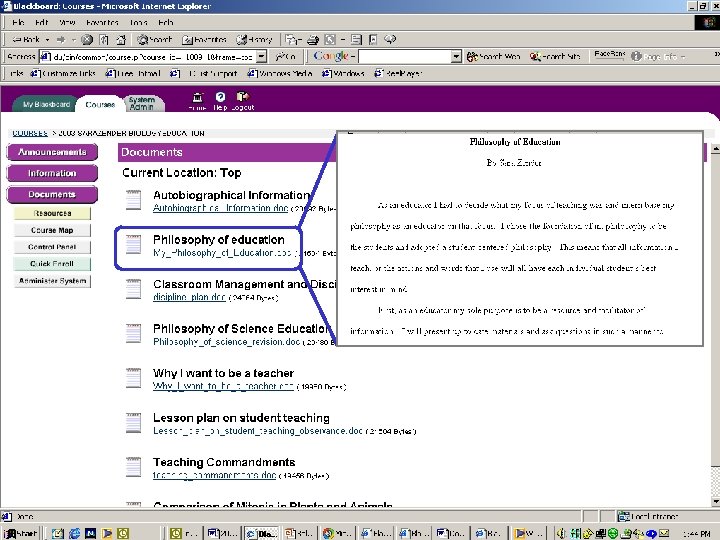Screen dimensions: 720x540
Task: Click the Search Web button on the Google toolbar
Action: click(494, 56)
